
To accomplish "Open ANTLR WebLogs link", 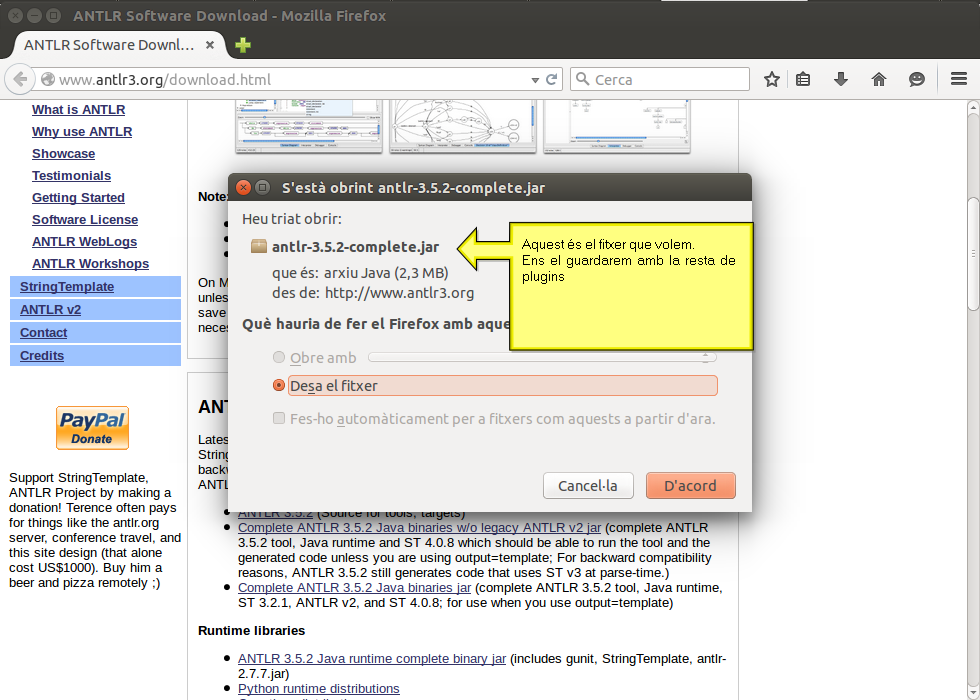I will pos(84,241).
